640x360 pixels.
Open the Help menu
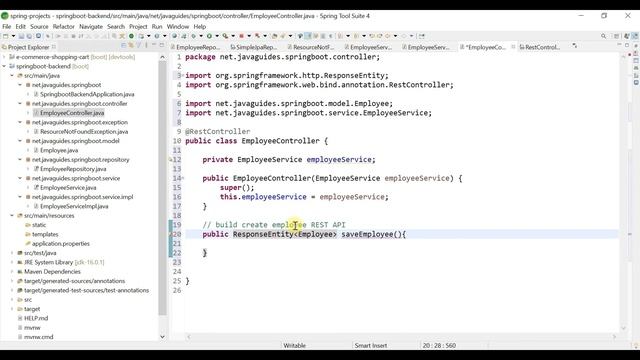(200, 27)
